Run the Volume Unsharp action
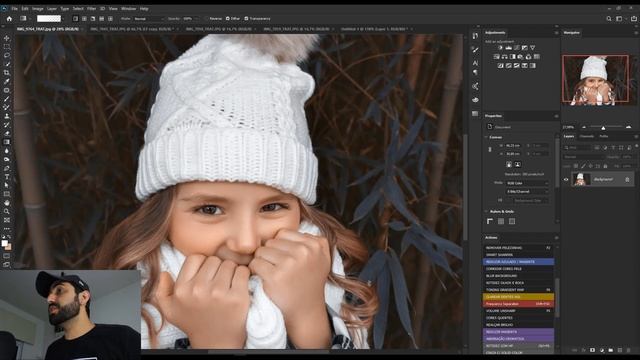This screenshot has height=360, width=640. coord(518,311)
